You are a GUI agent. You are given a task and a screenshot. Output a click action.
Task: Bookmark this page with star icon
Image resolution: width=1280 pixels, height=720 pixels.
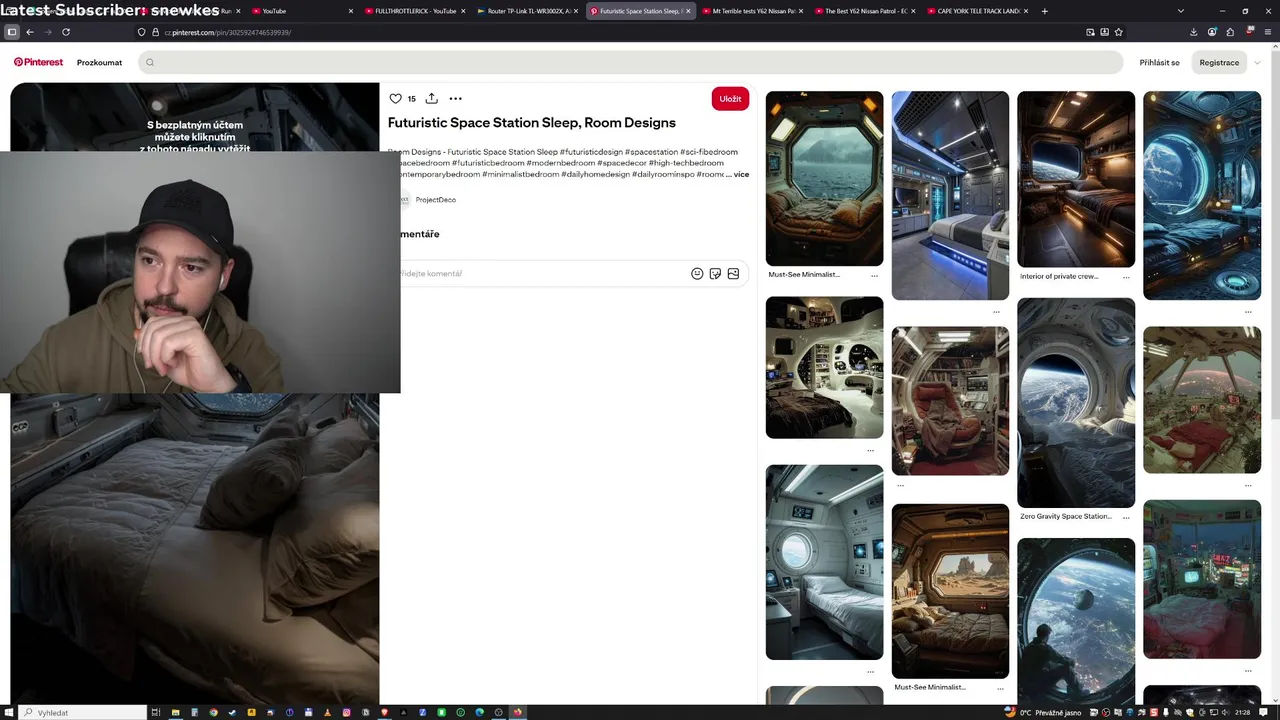(x=1119, y=32)
